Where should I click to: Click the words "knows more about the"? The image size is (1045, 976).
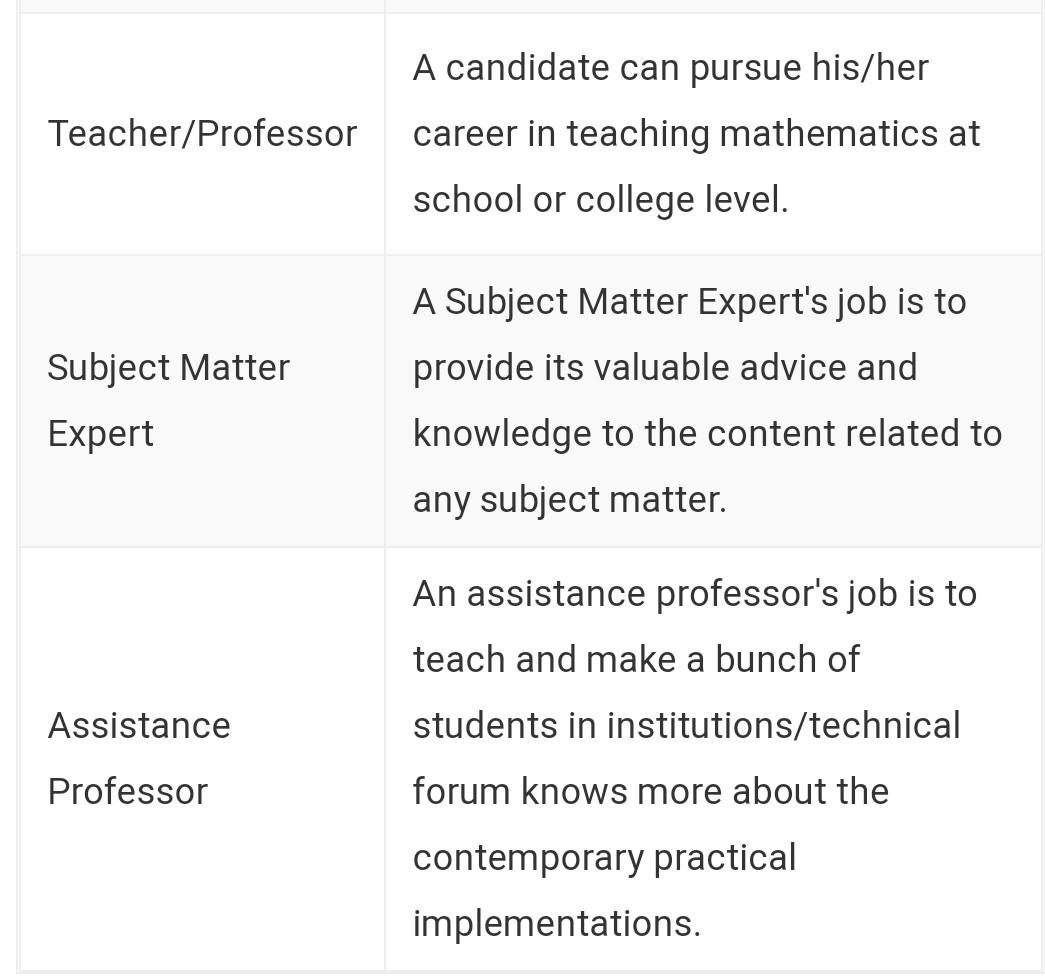click(x=704, y=792)
